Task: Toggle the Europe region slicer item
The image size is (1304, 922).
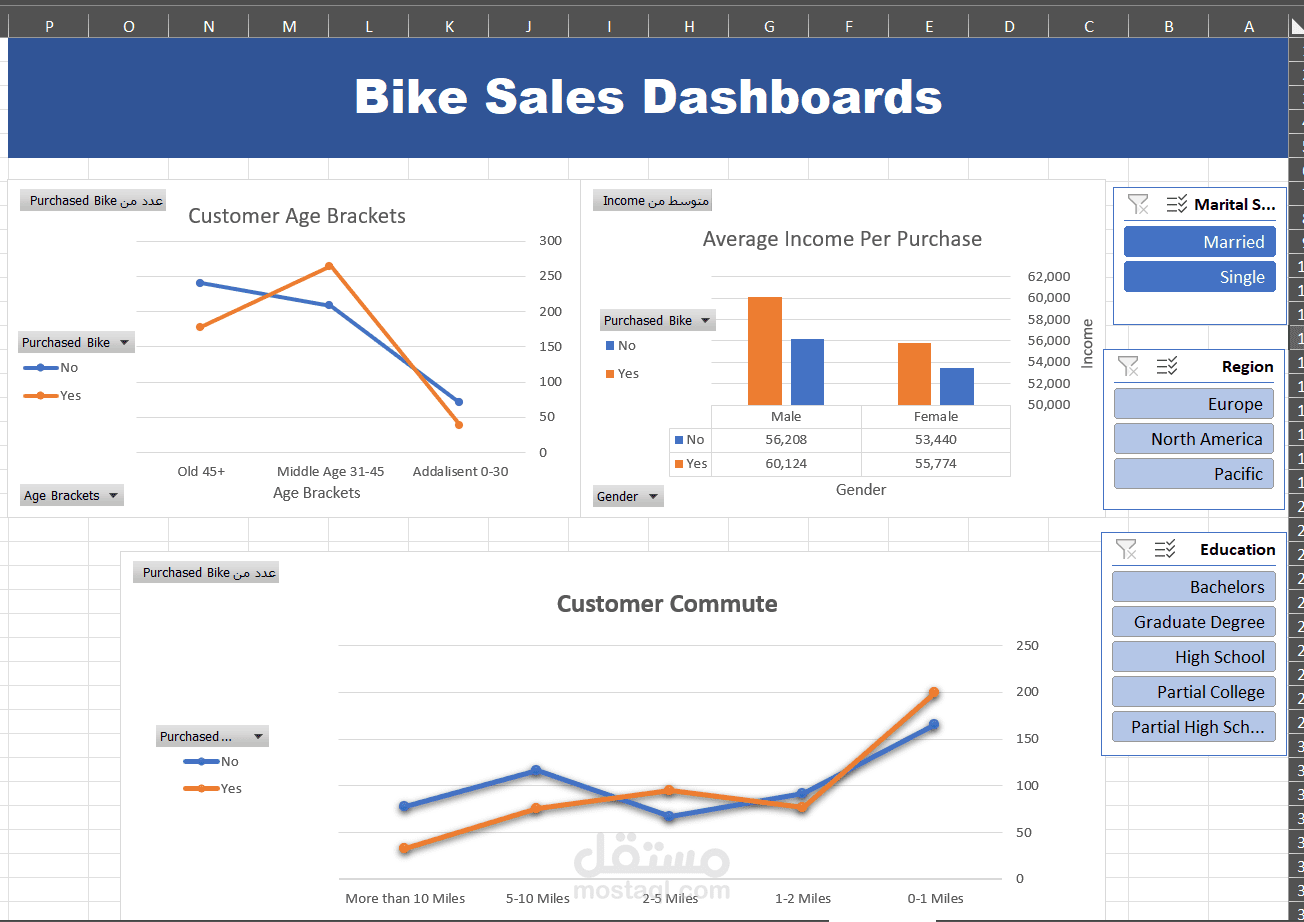Action: click(x=1193, y=404)
